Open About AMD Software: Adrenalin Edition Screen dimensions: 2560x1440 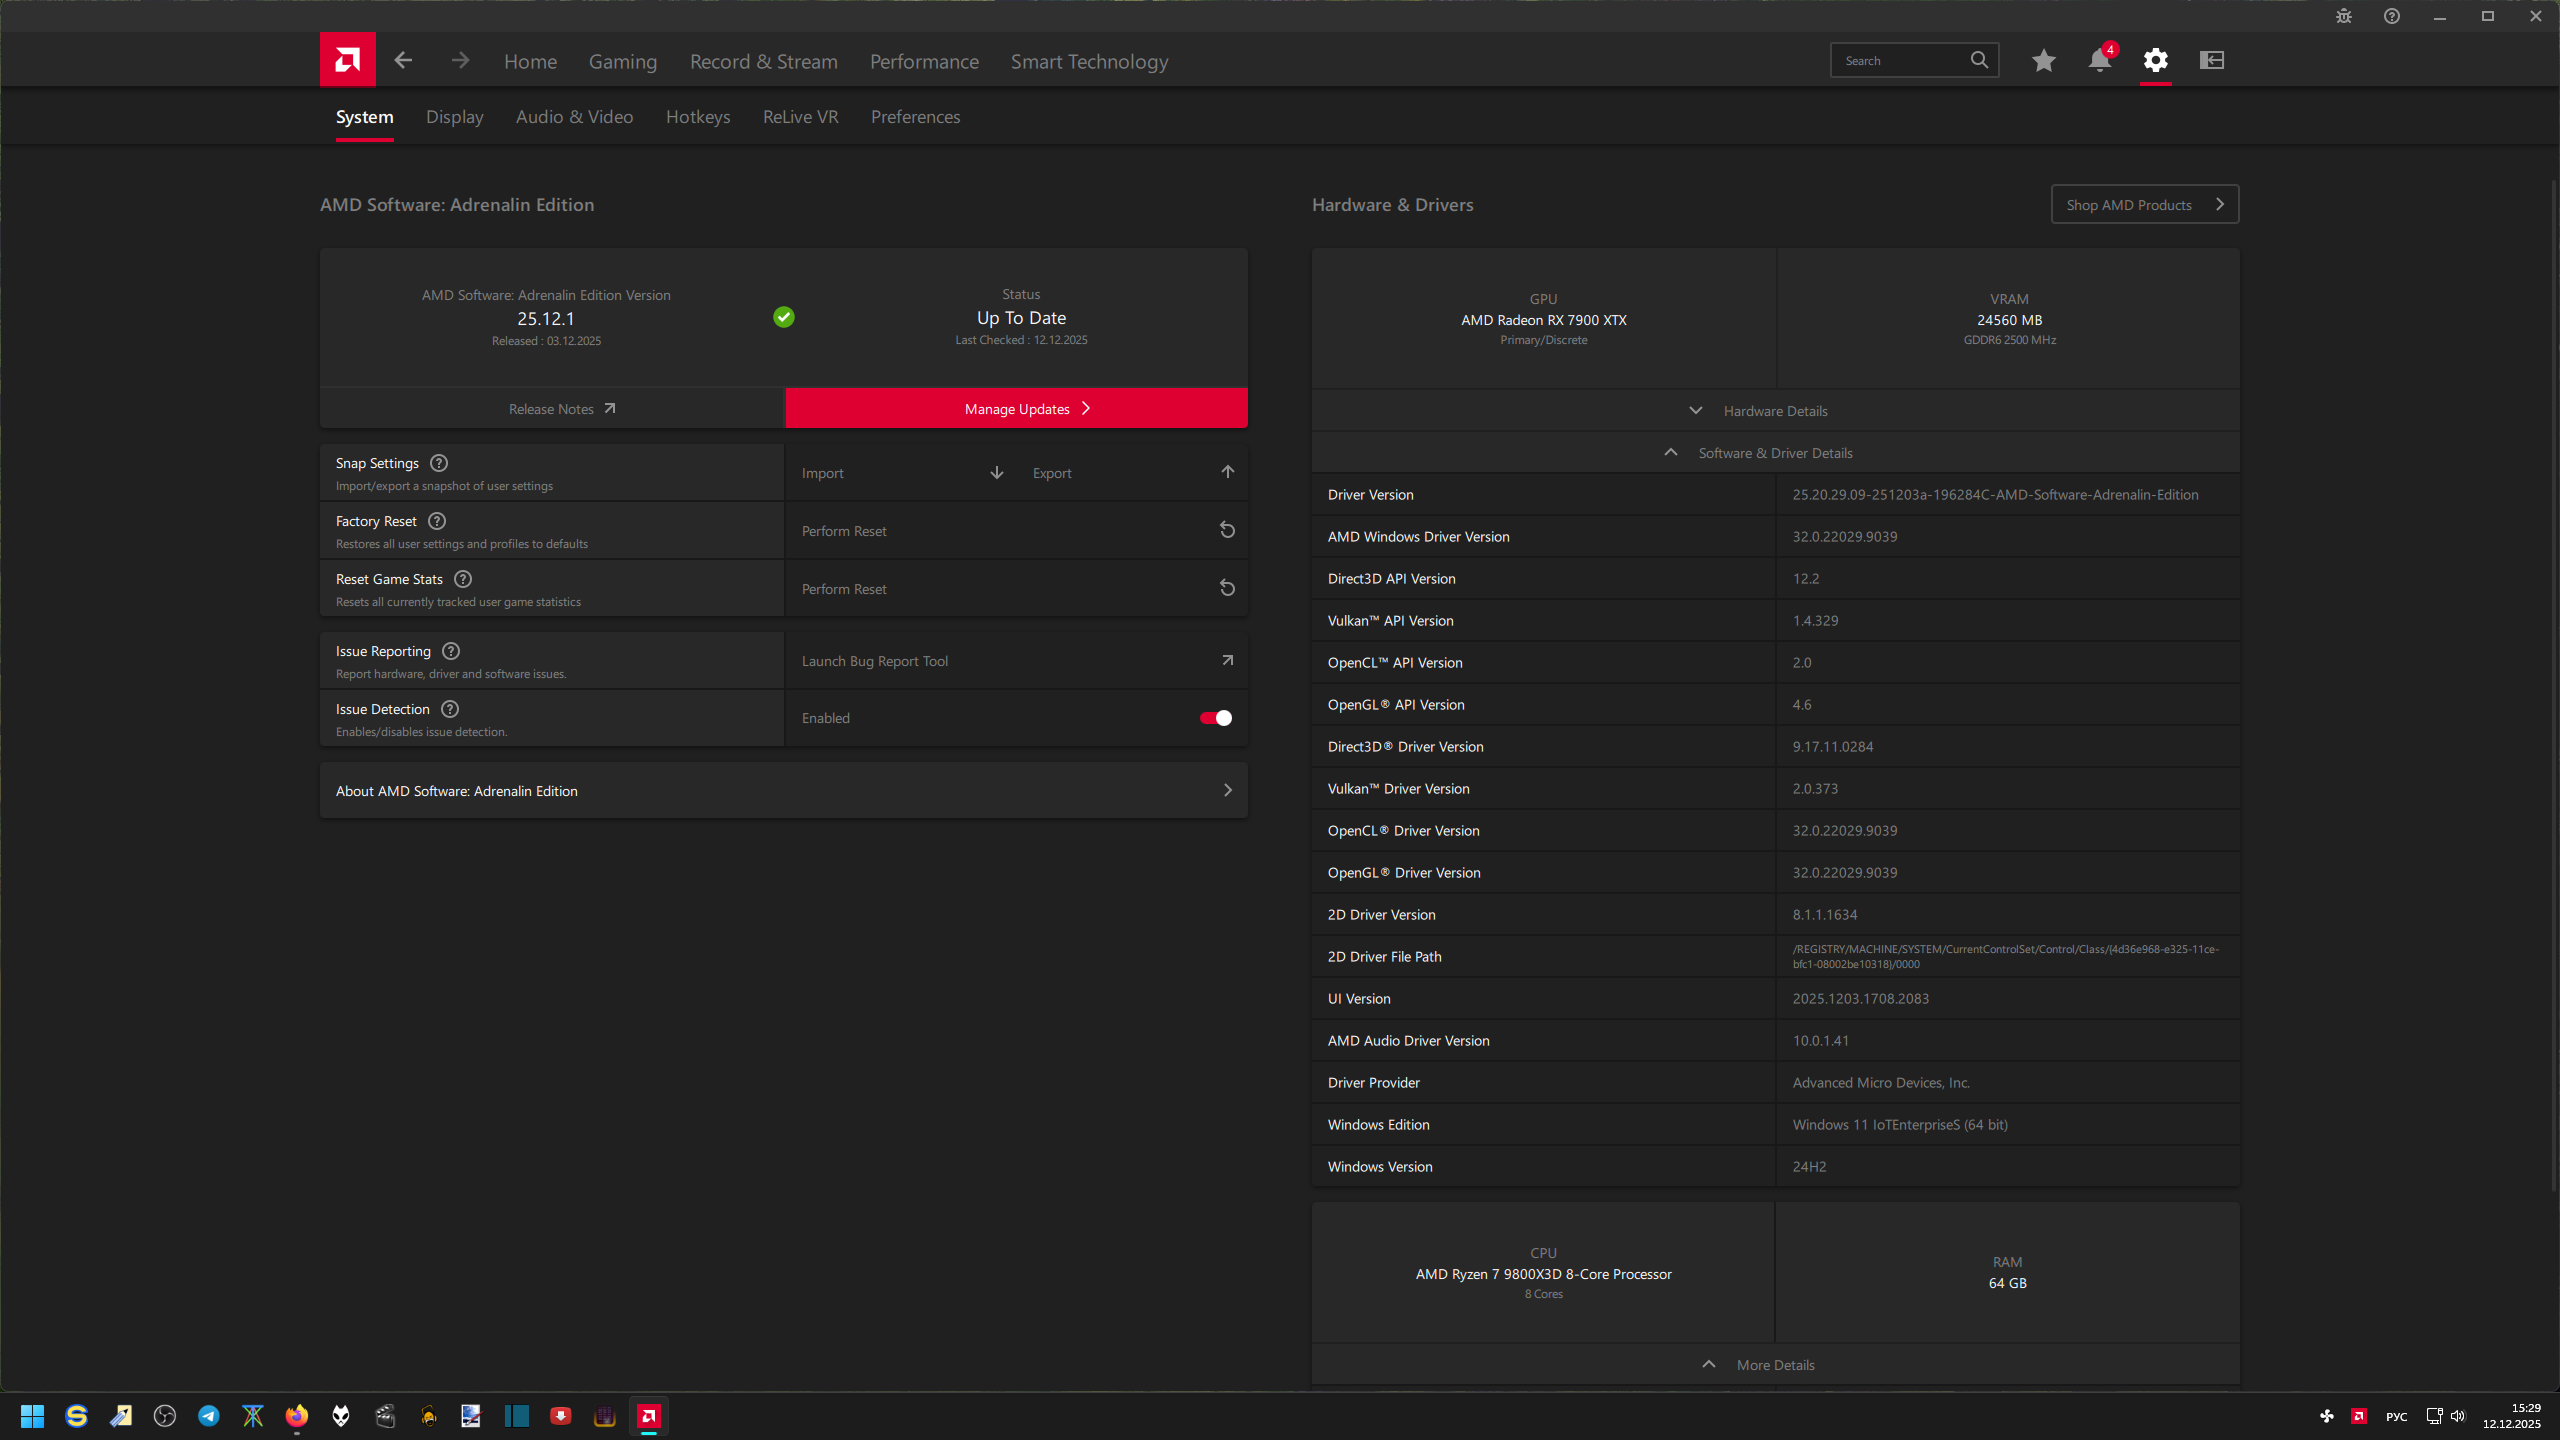[783, 791]
